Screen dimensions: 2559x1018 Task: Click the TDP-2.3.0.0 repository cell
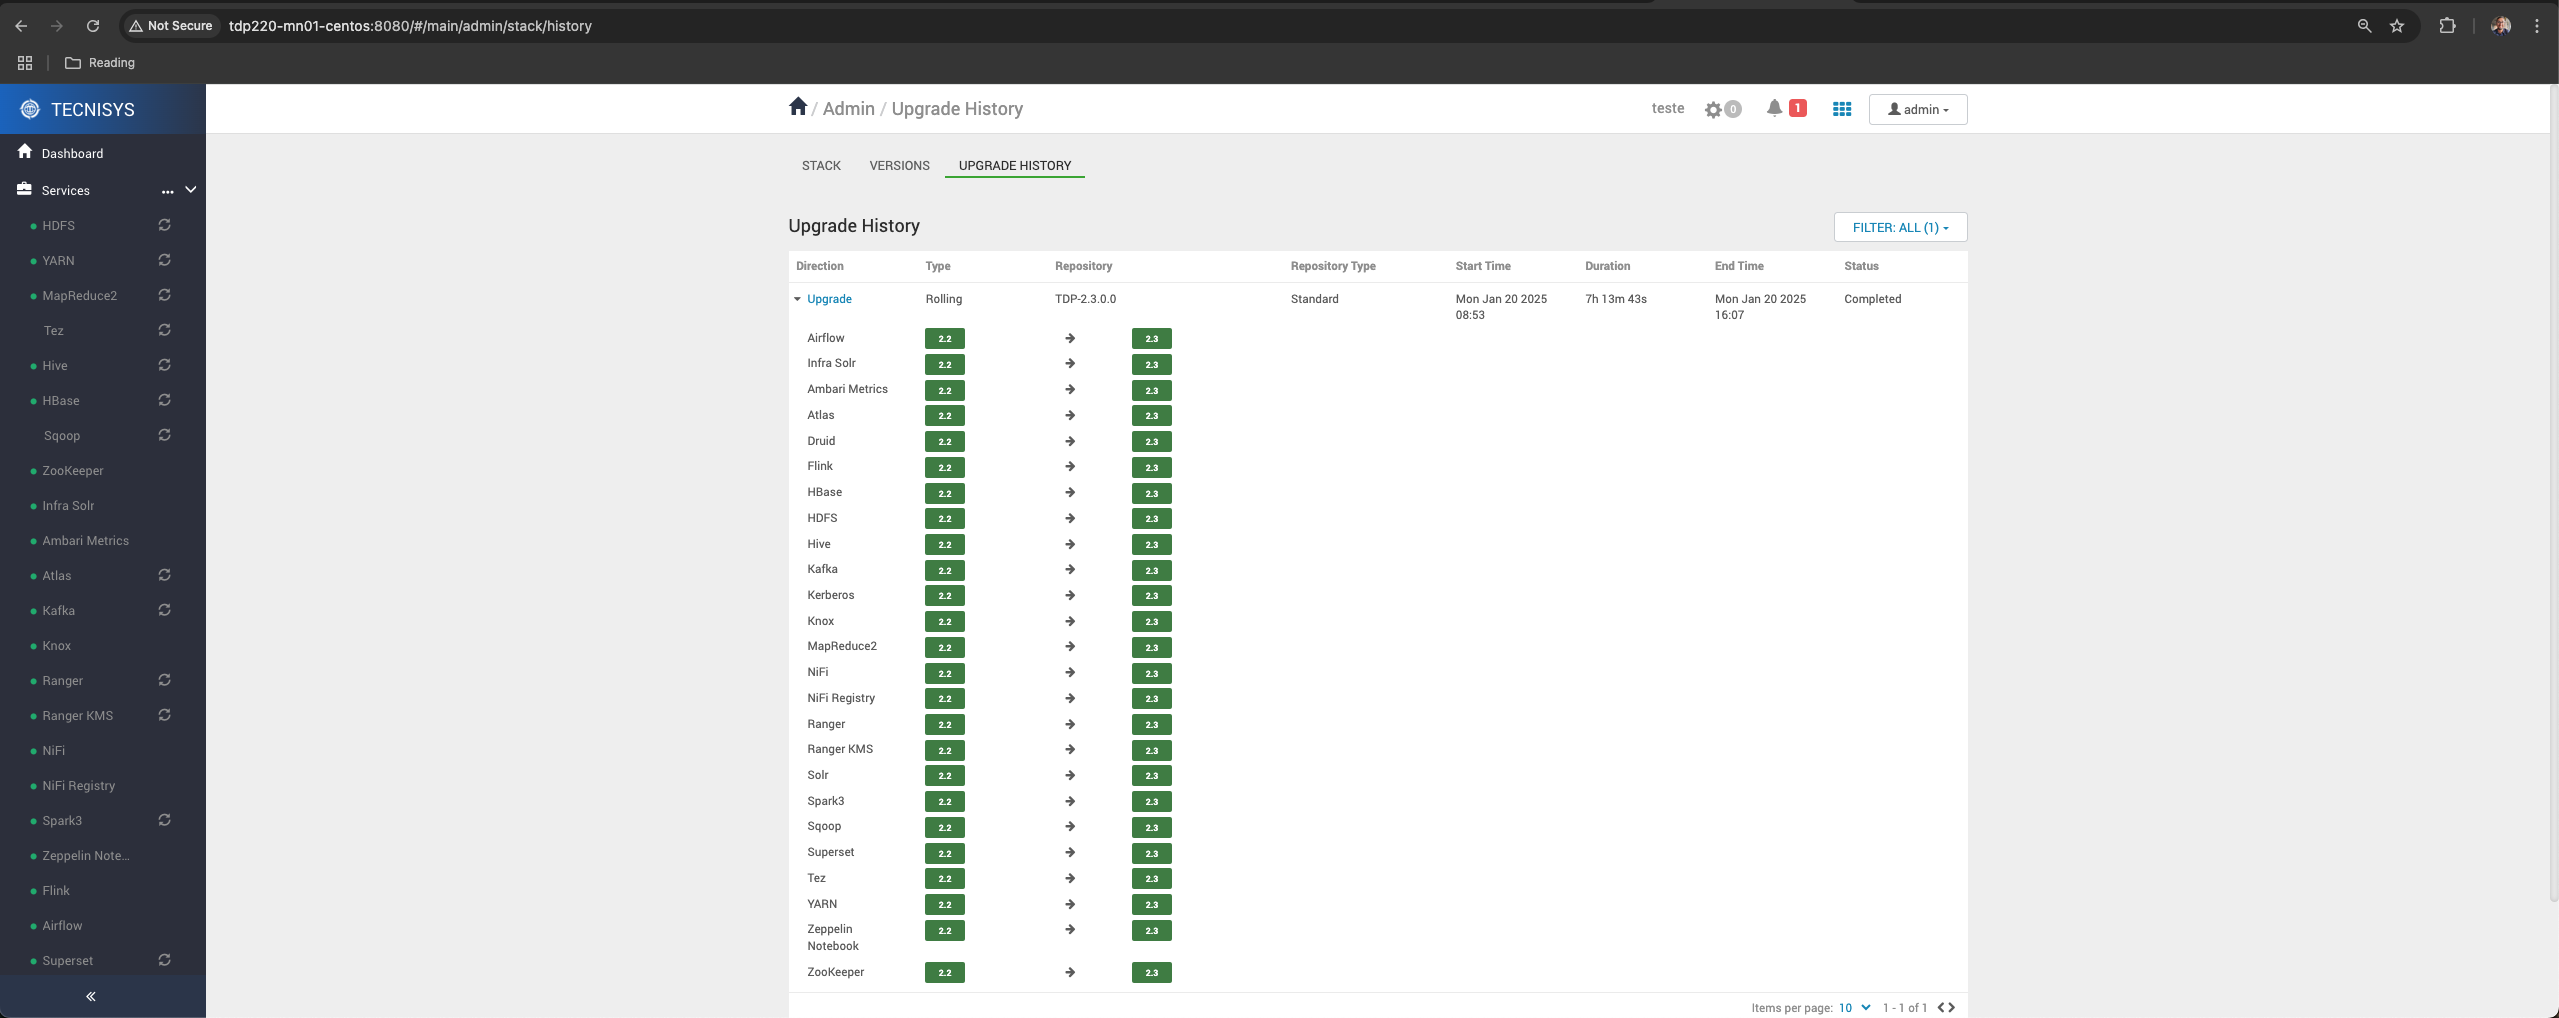coord(1085,299)
